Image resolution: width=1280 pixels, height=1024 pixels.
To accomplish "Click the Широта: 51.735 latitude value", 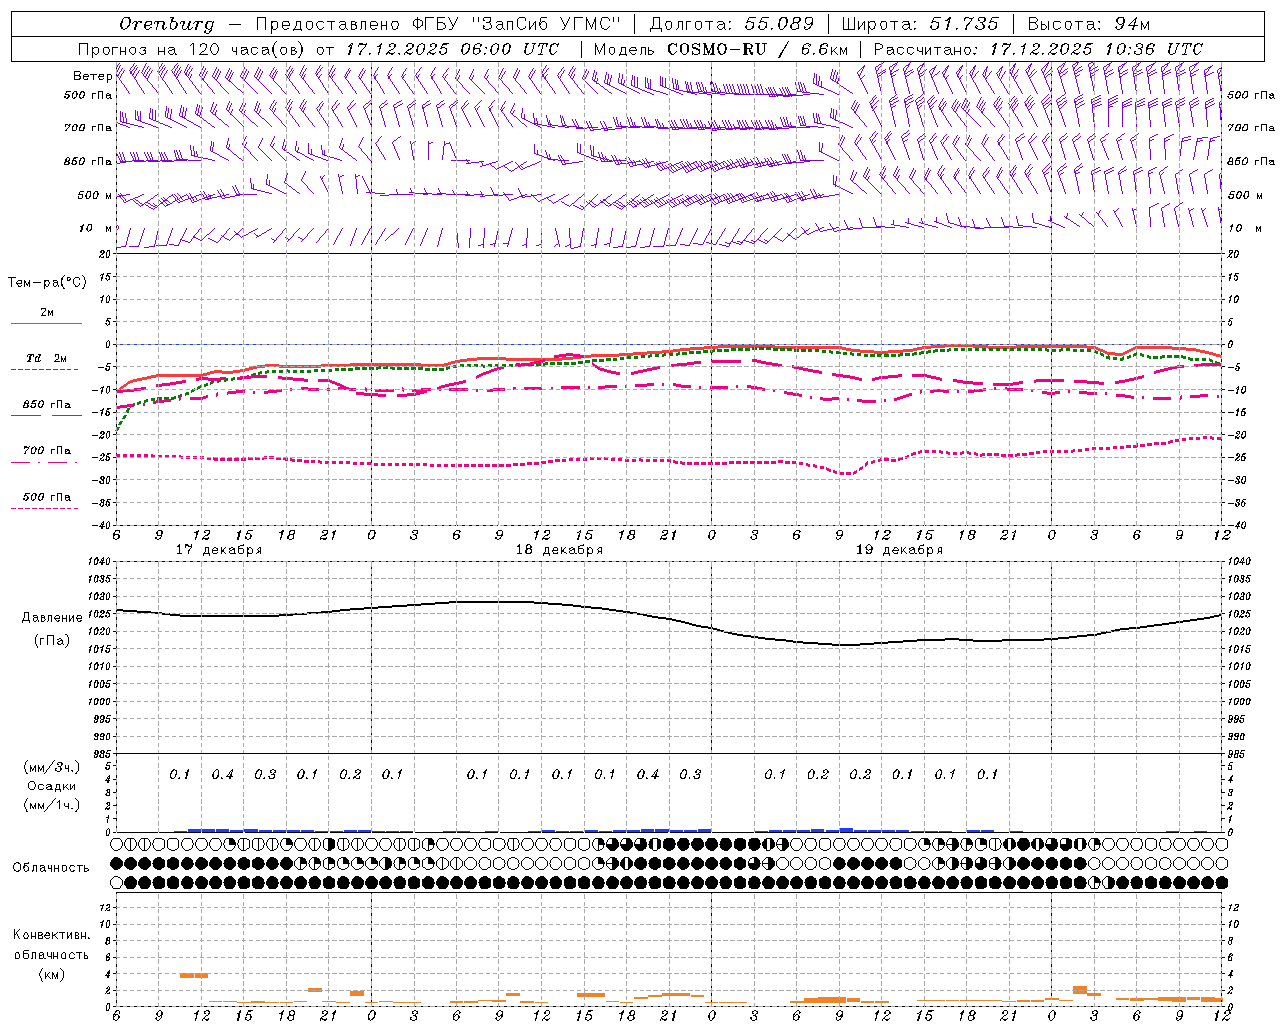I will [x=920, y=24].
